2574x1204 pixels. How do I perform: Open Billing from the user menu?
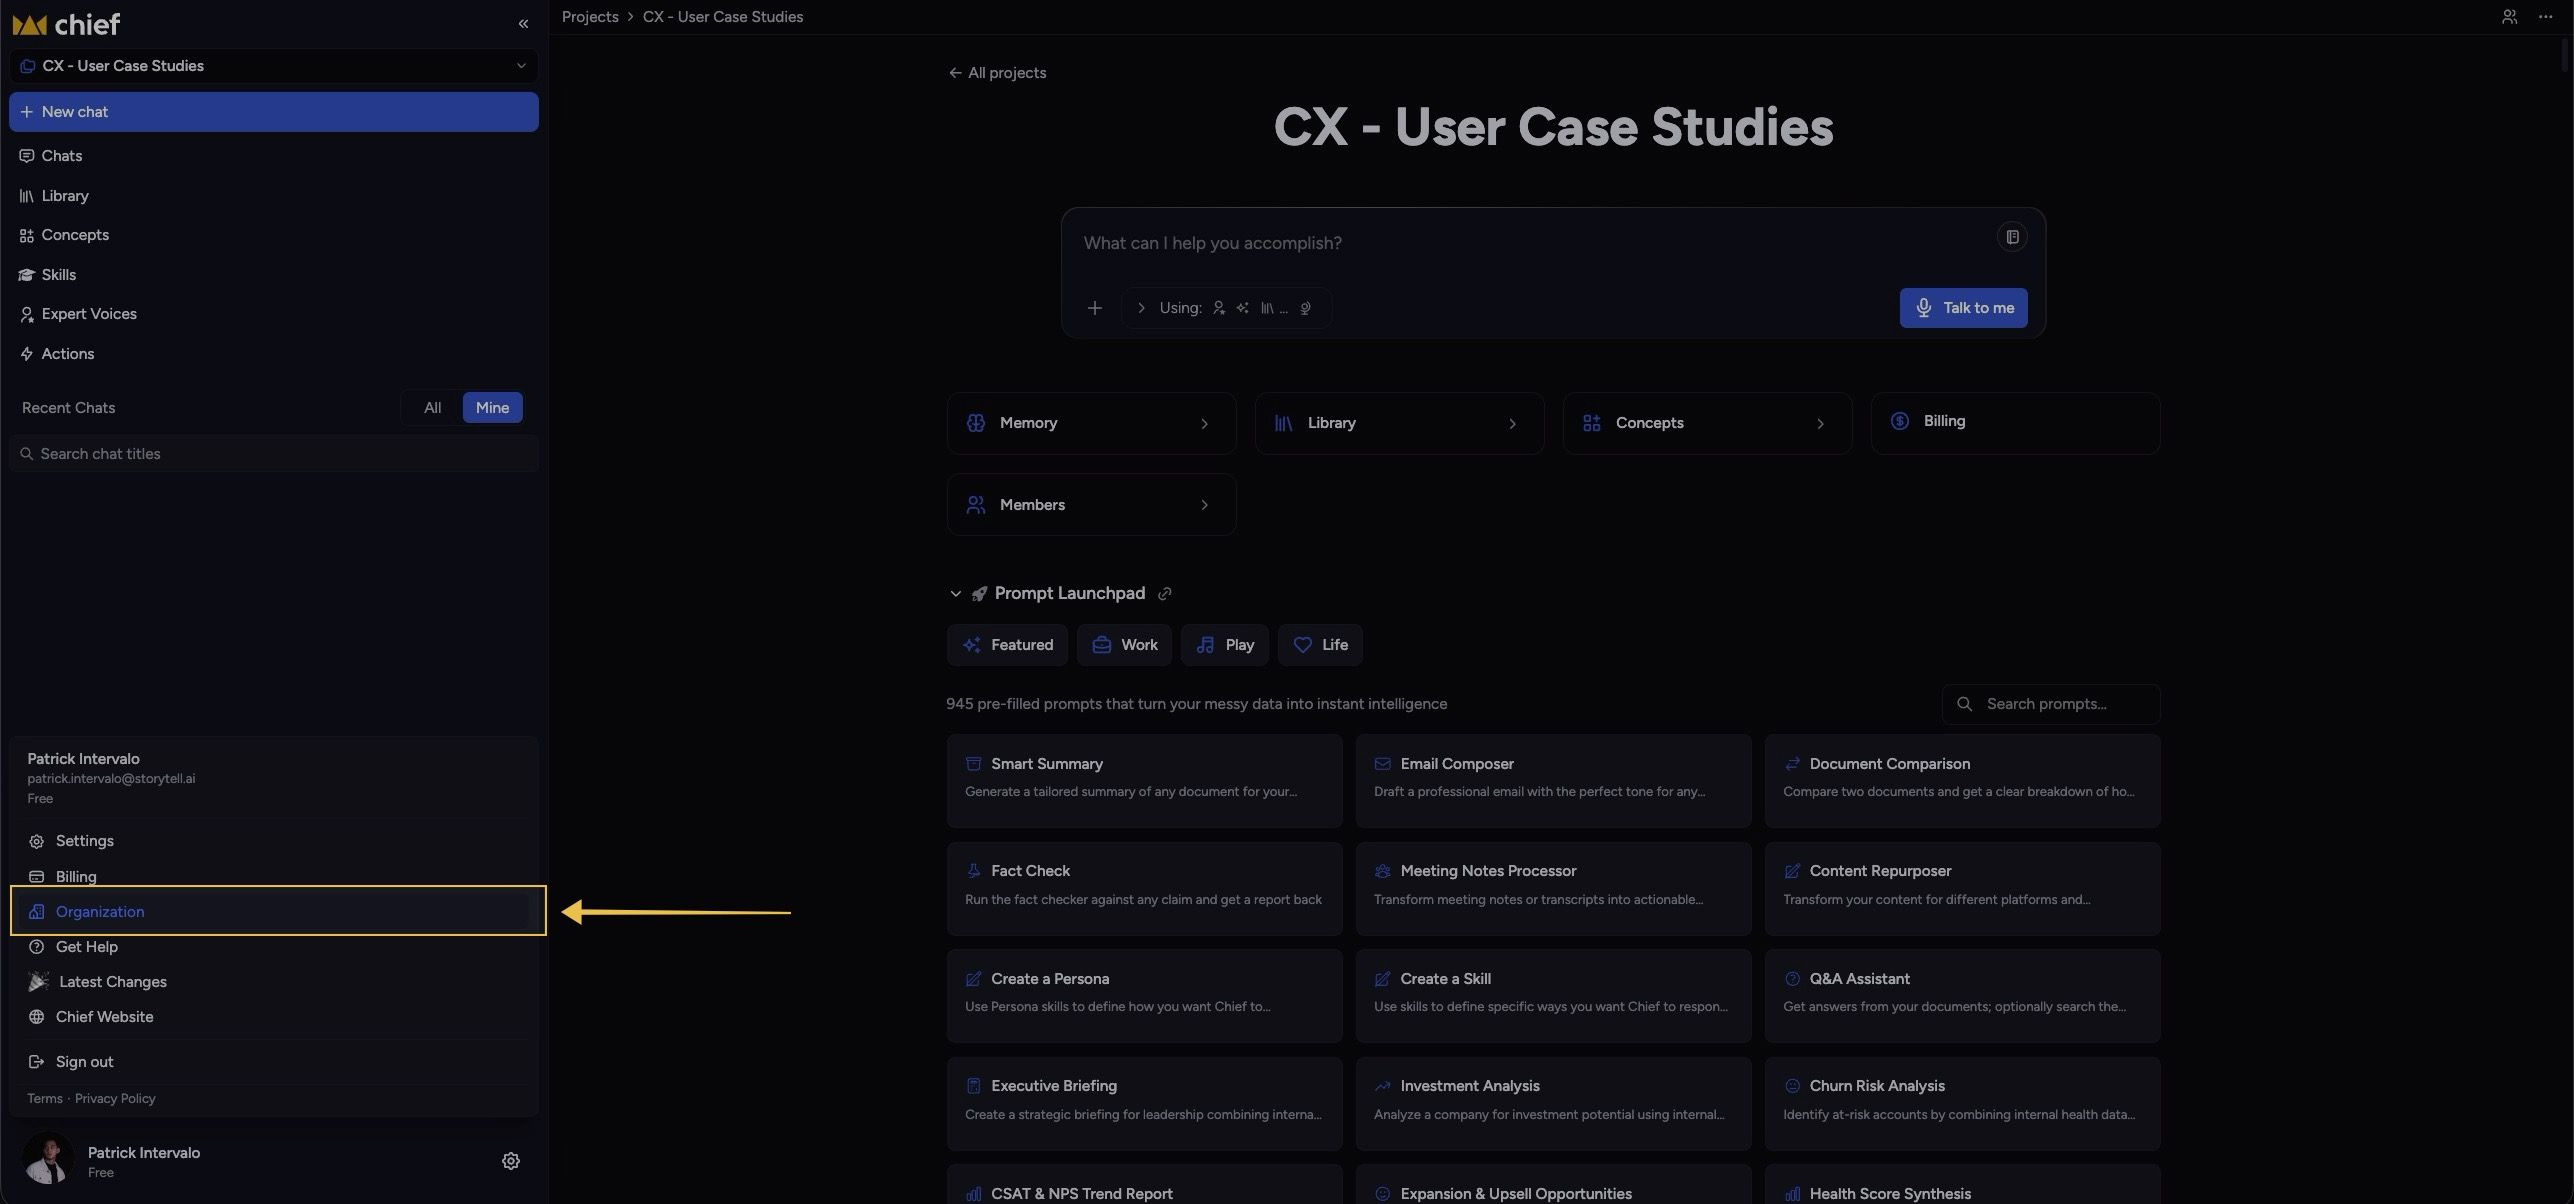[x=273, y=877]
